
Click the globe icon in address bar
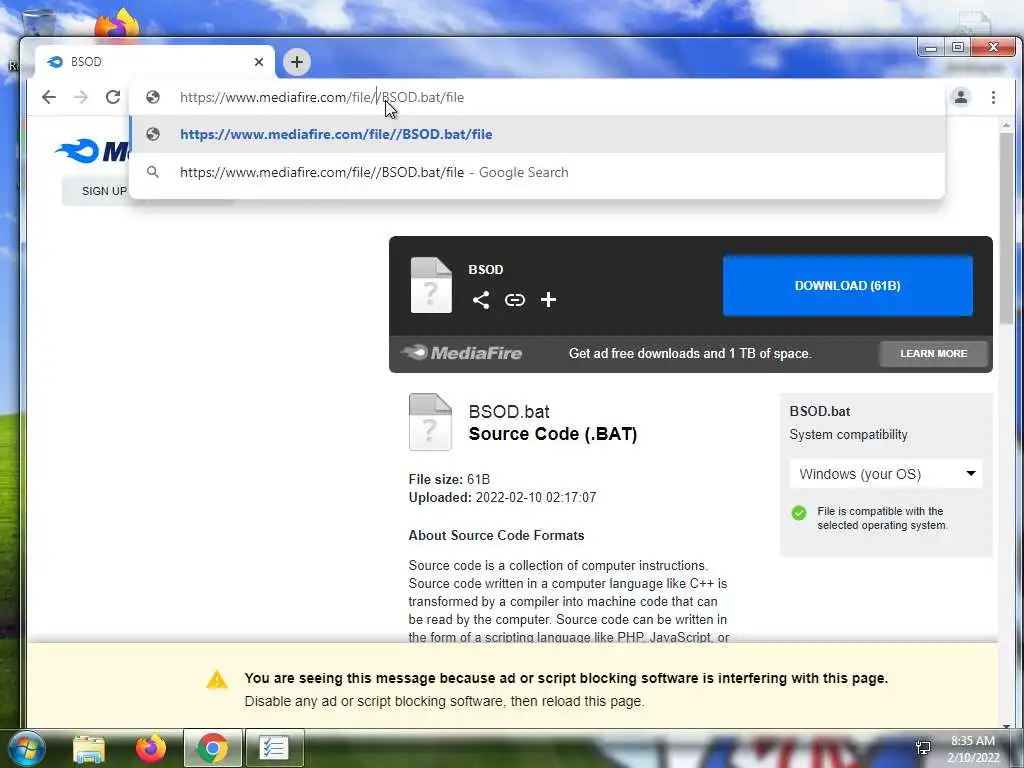point(153,97)
